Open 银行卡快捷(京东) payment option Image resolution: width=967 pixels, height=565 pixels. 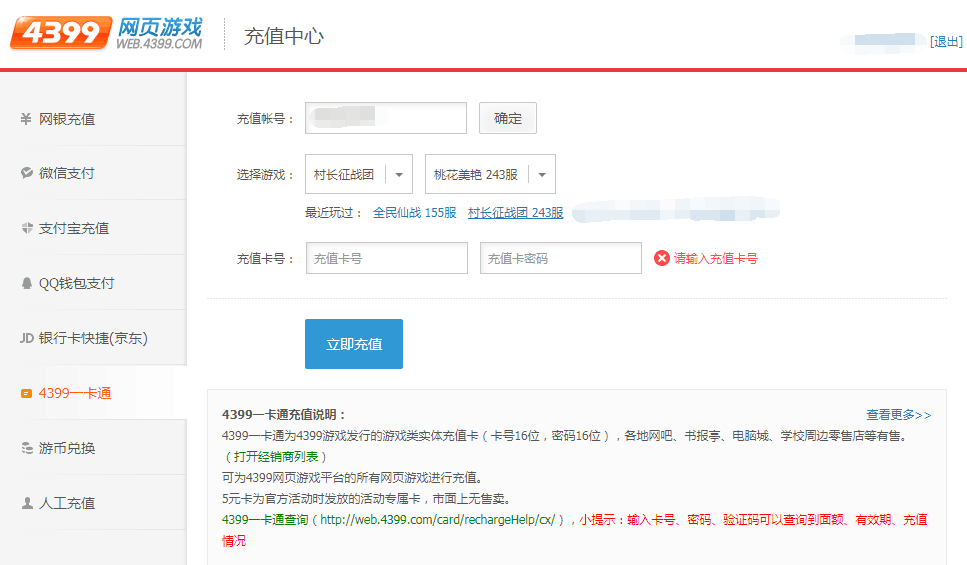(x=93, y=337)
